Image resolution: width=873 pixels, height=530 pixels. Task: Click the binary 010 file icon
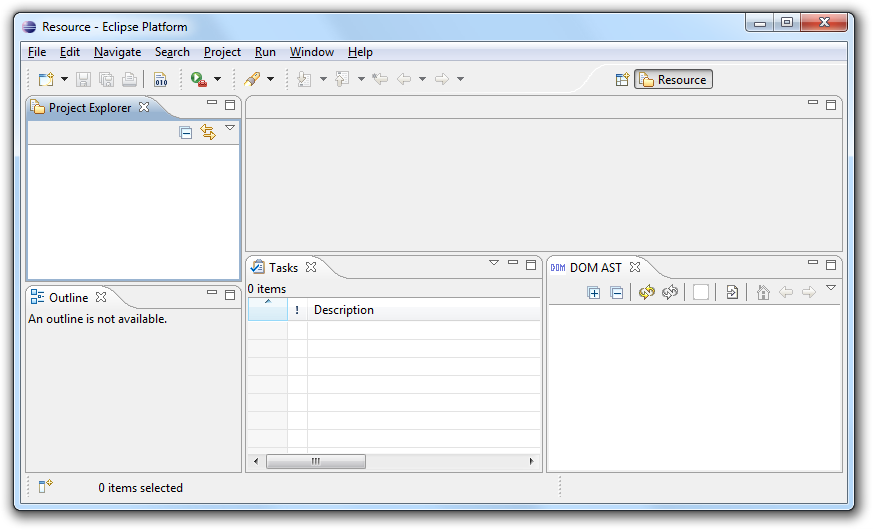pos(160,79)
